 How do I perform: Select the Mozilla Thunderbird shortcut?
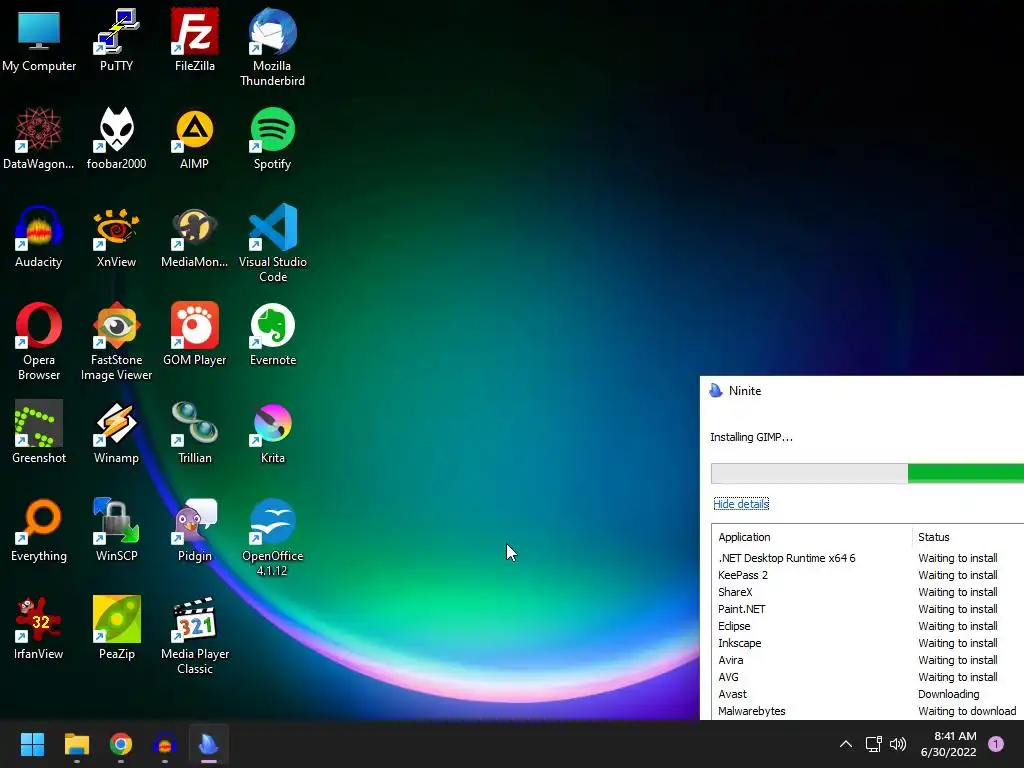coord(272,47)
